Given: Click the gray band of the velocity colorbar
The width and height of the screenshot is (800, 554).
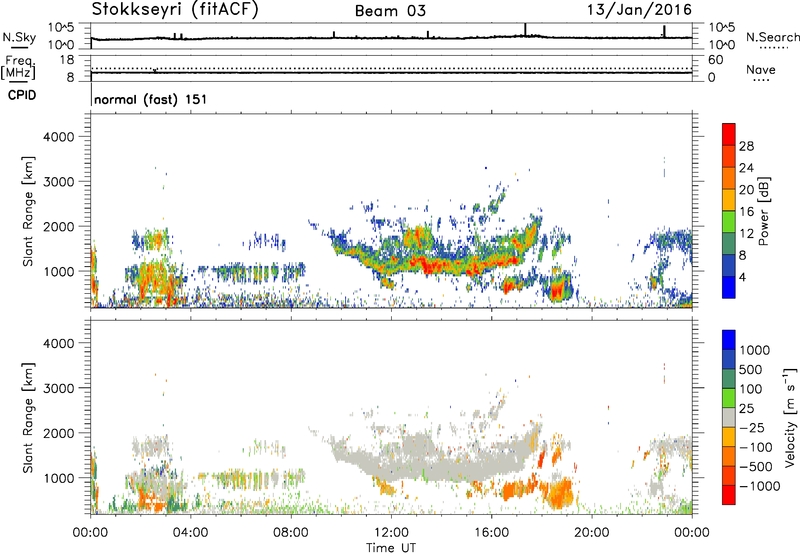Looking at the screenshot, I should [x=729, y=417].
